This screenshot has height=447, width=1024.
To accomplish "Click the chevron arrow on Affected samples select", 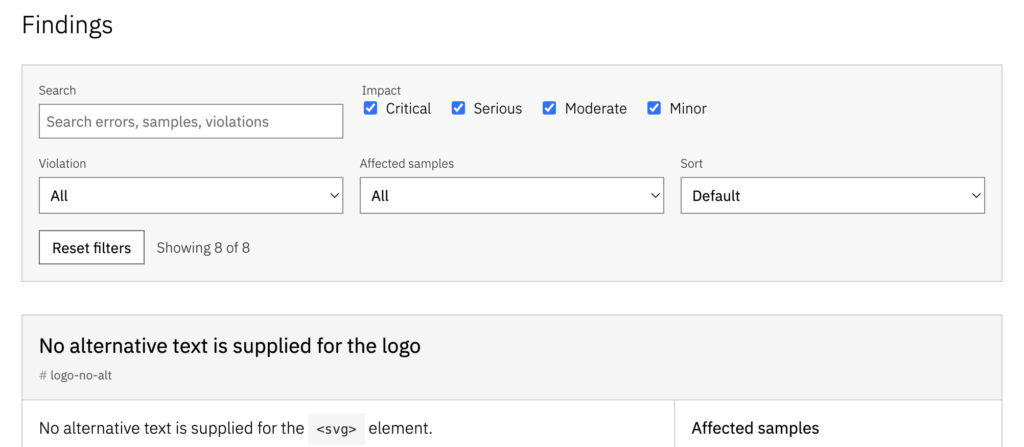I will (x=655, y=195).
